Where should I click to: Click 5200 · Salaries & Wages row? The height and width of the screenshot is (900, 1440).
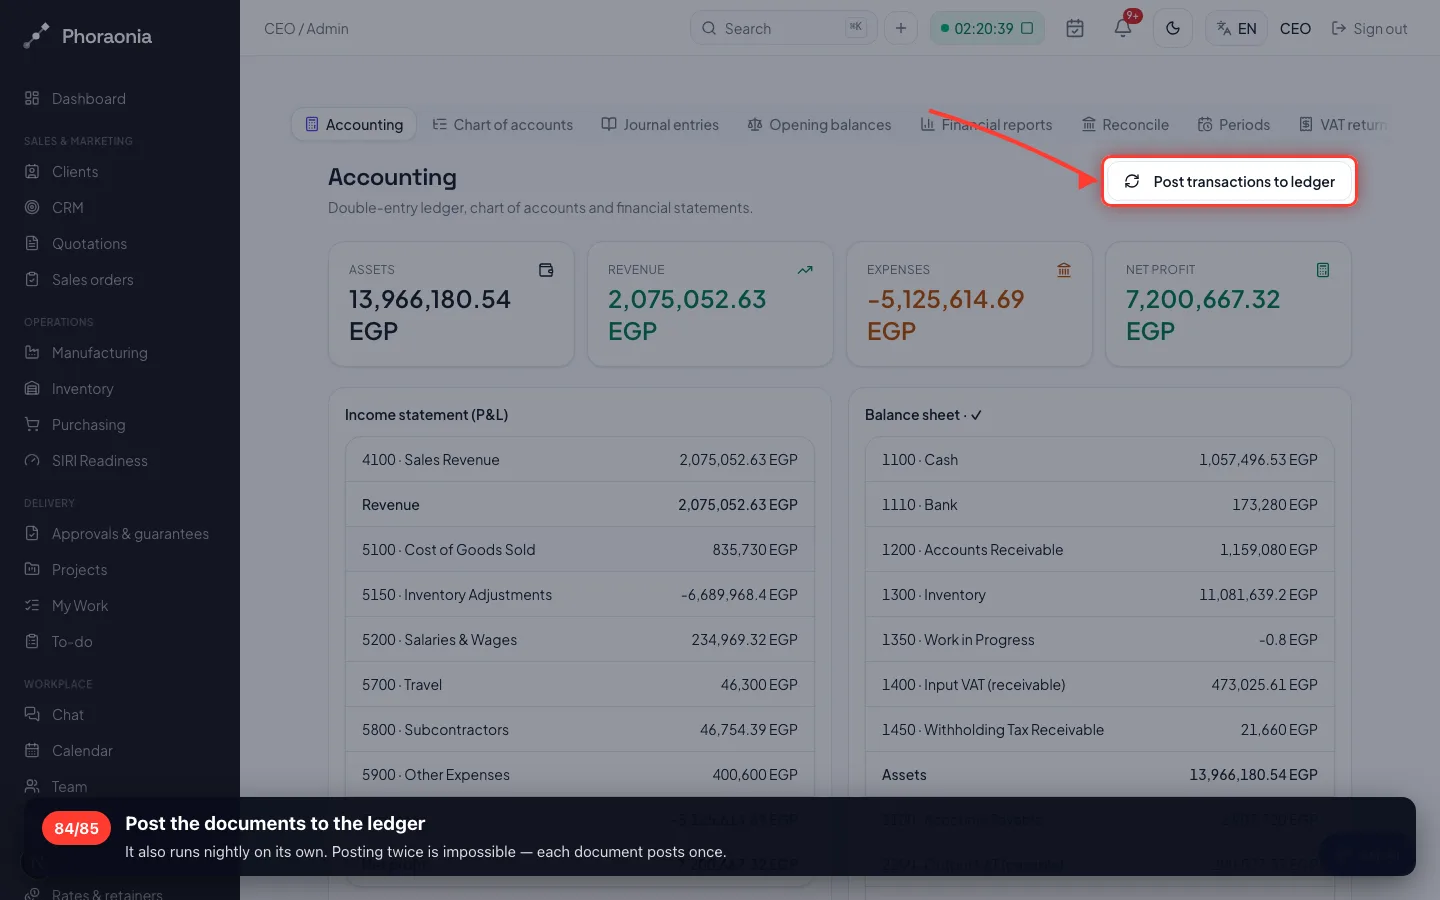[x=580, y=640]
